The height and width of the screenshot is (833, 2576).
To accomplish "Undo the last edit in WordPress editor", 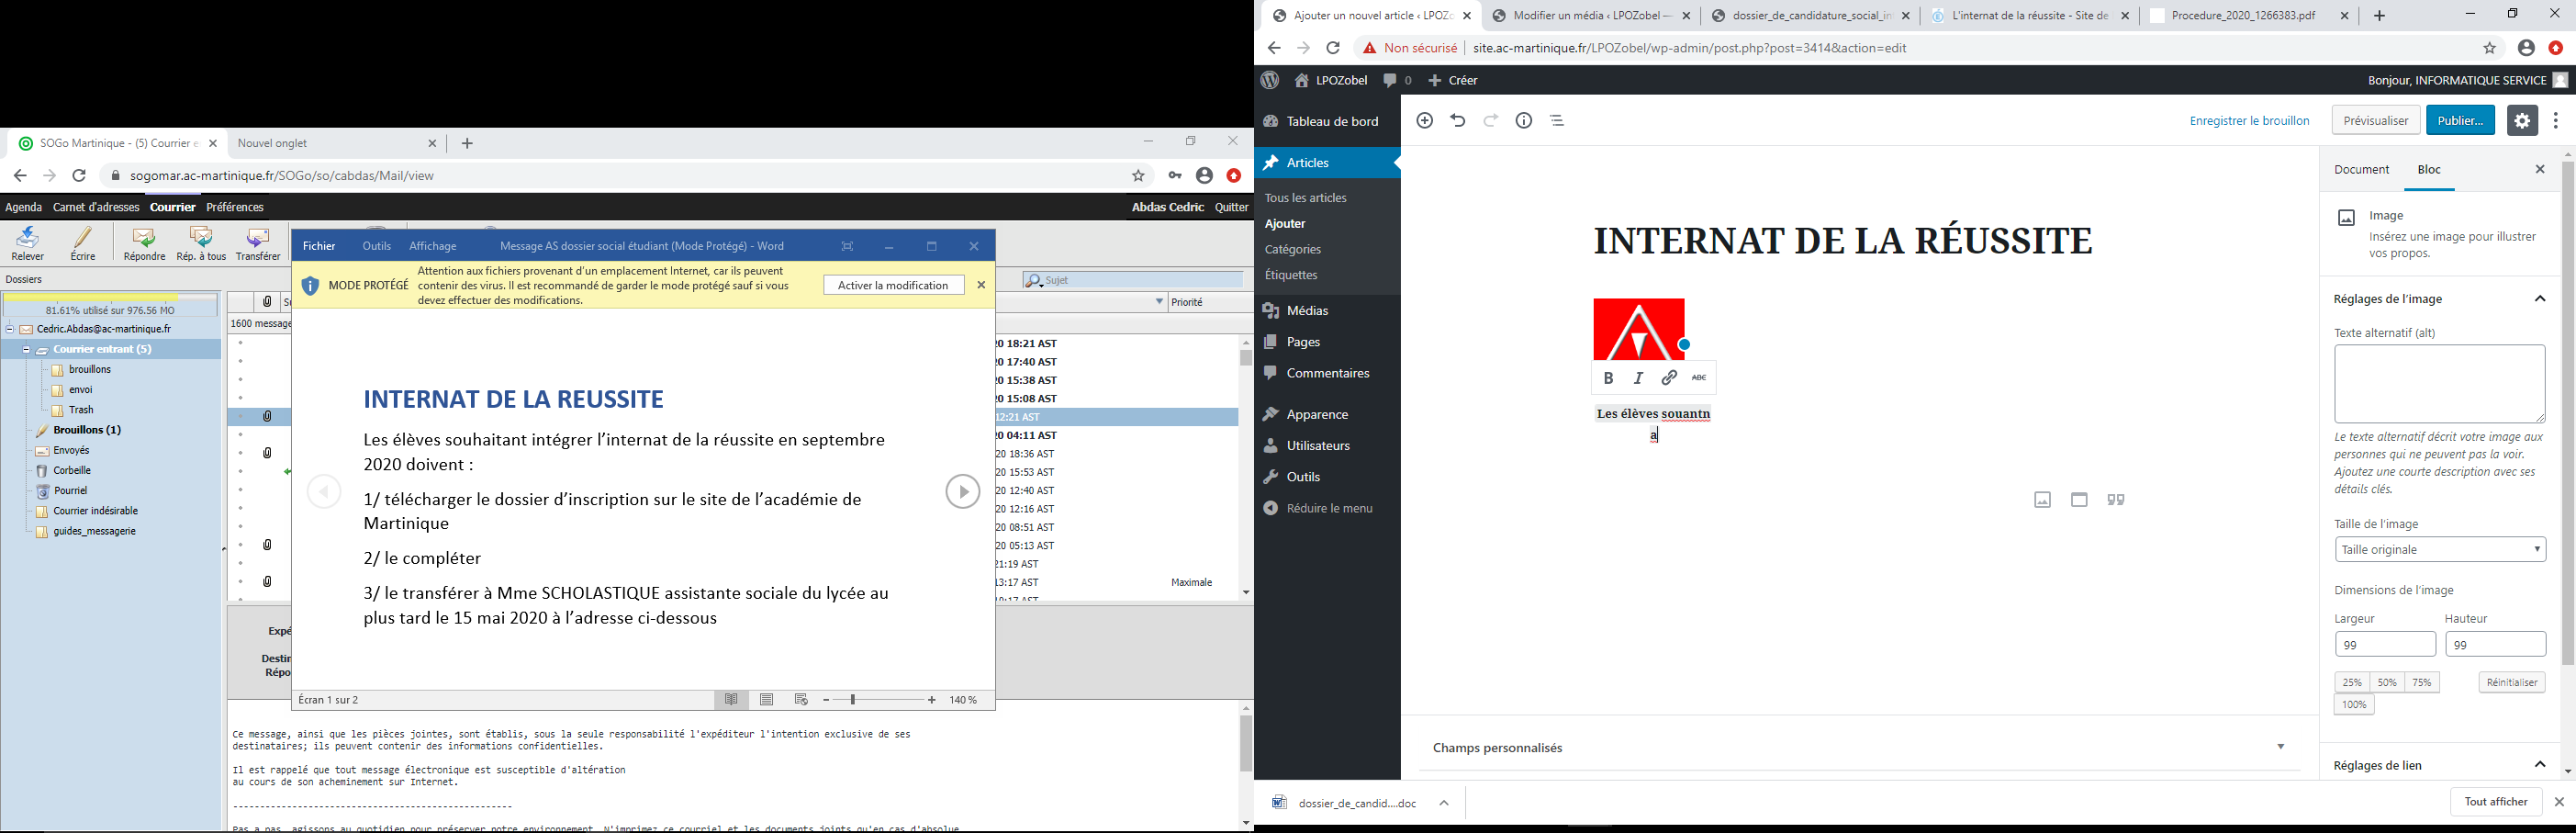I will [x=1458, y=121].
